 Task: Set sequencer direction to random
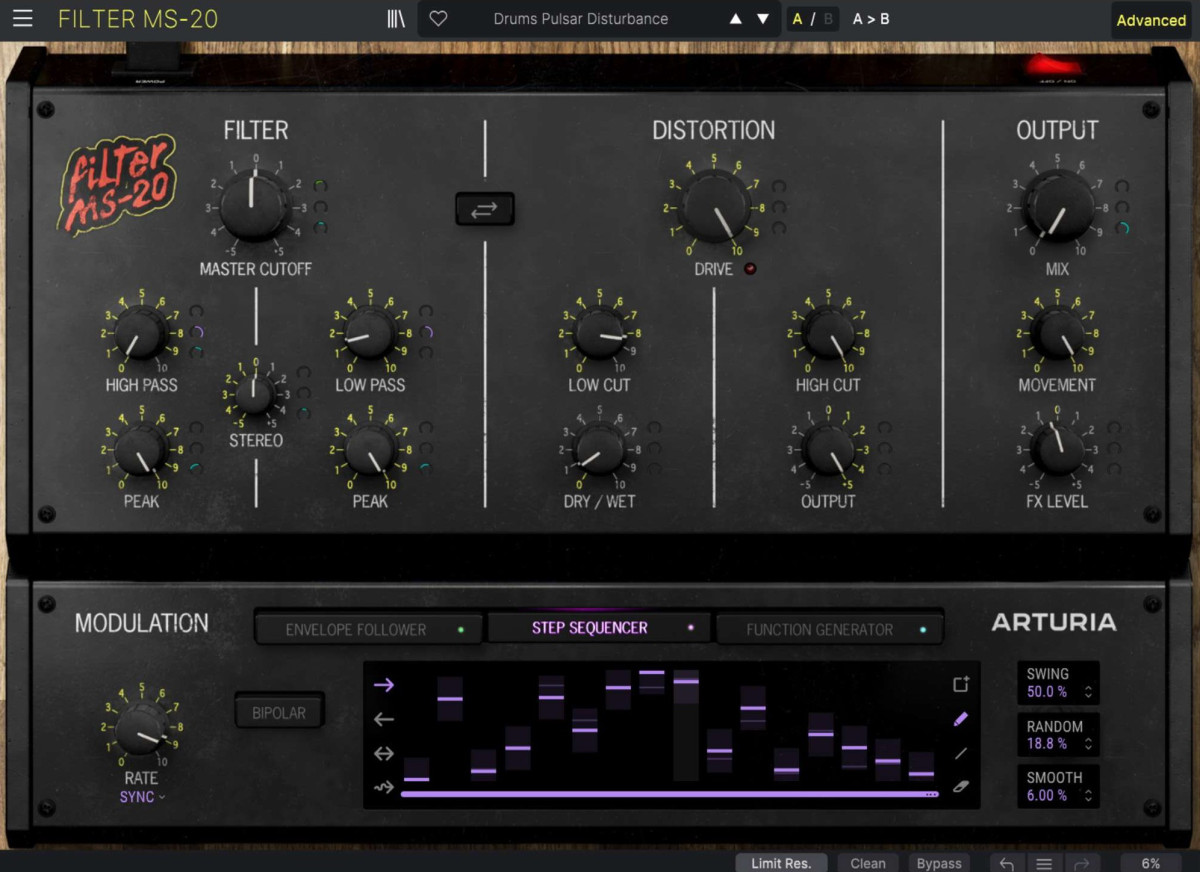pos(384,787)
